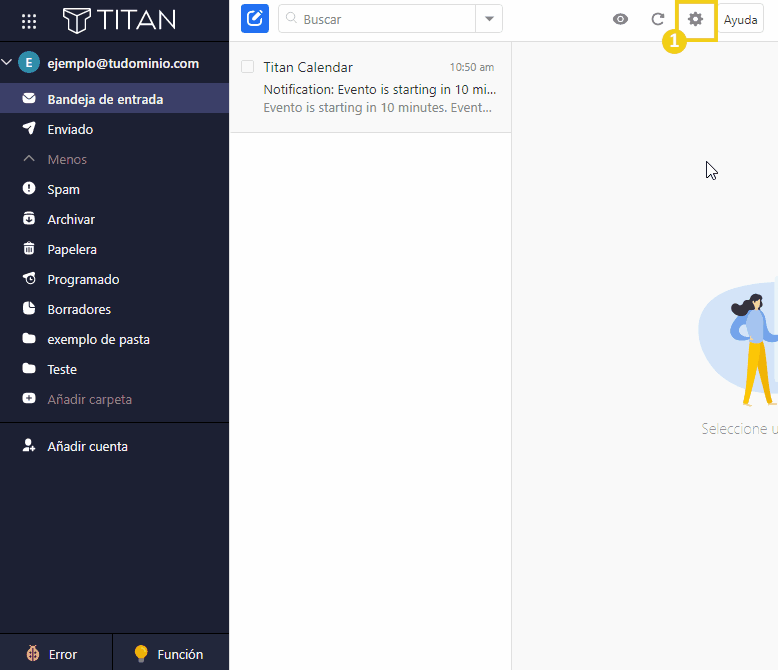778x670 pixels.
Task: Click the folder icon beside Teste
Action: click(29, 368)
